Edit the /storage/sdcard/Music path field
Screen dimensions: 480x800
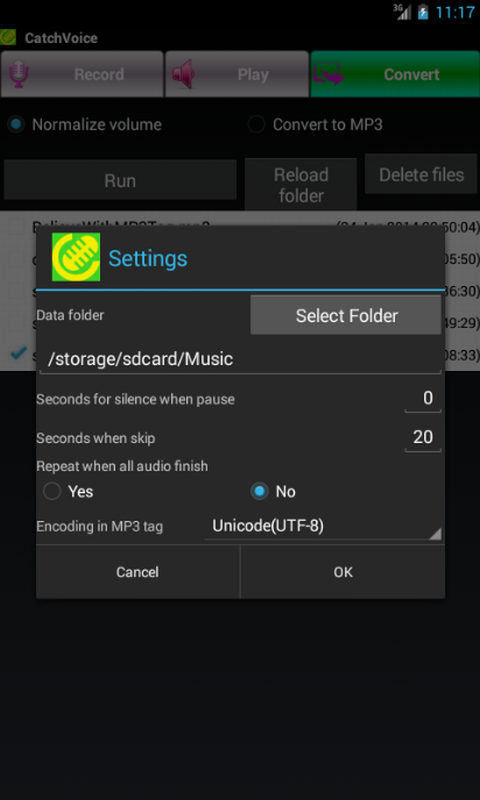point(240,359)
